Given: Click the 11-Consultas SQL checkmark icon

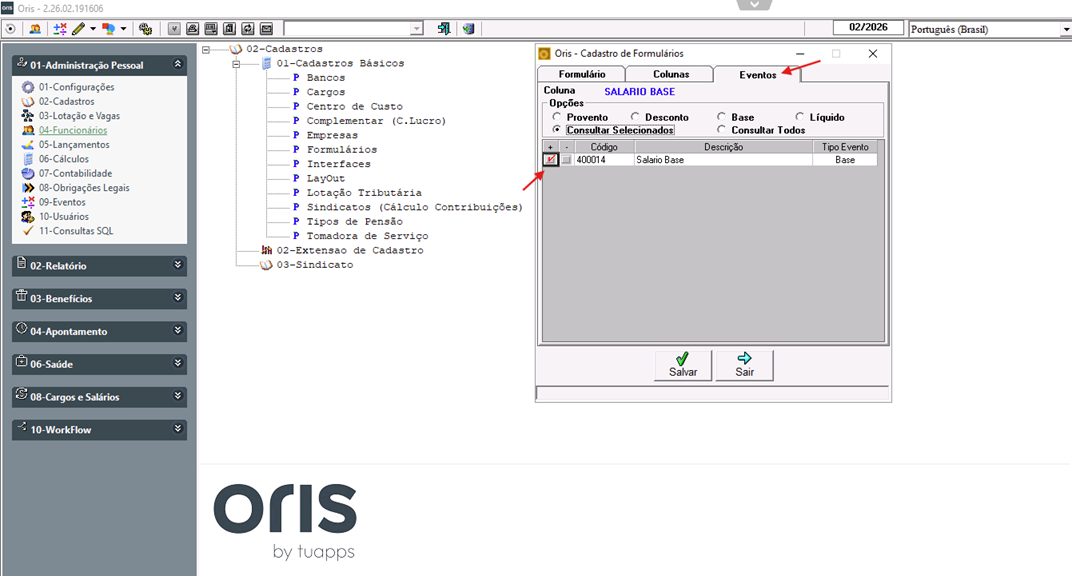Looking at the screenshot, I should coord(28,231).
